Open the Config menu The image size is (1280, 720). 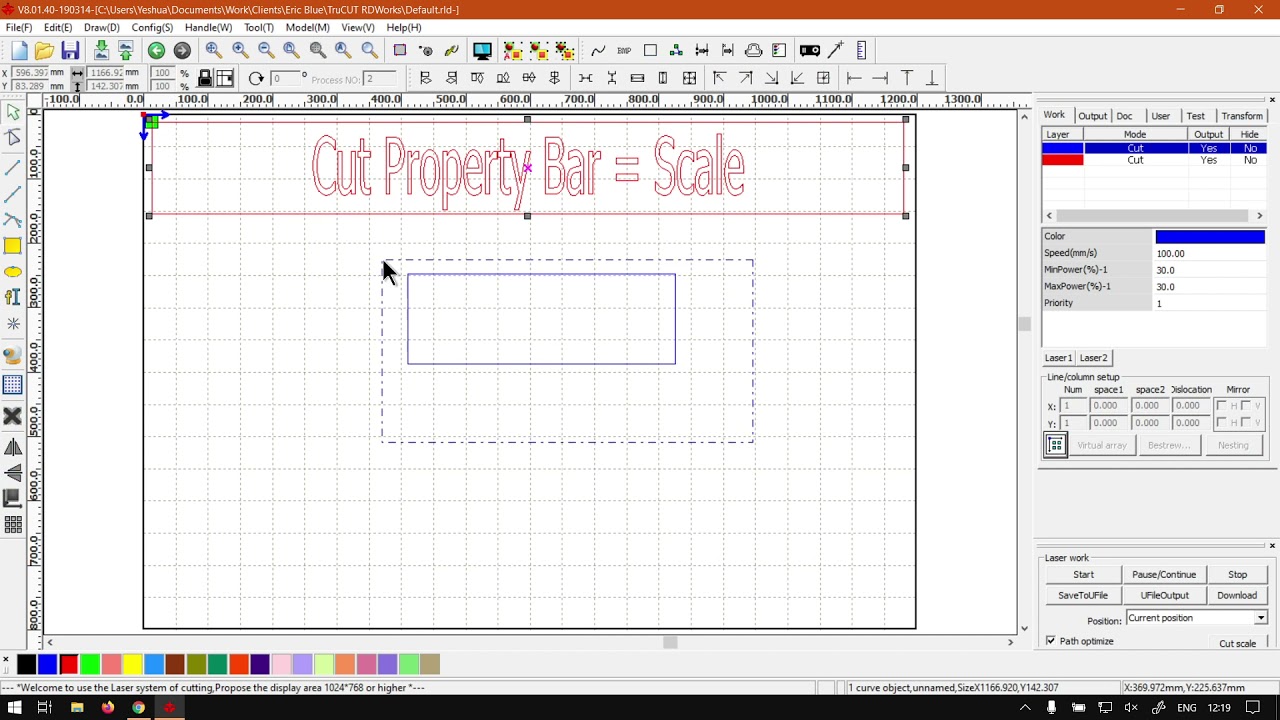tap(152, 28)
